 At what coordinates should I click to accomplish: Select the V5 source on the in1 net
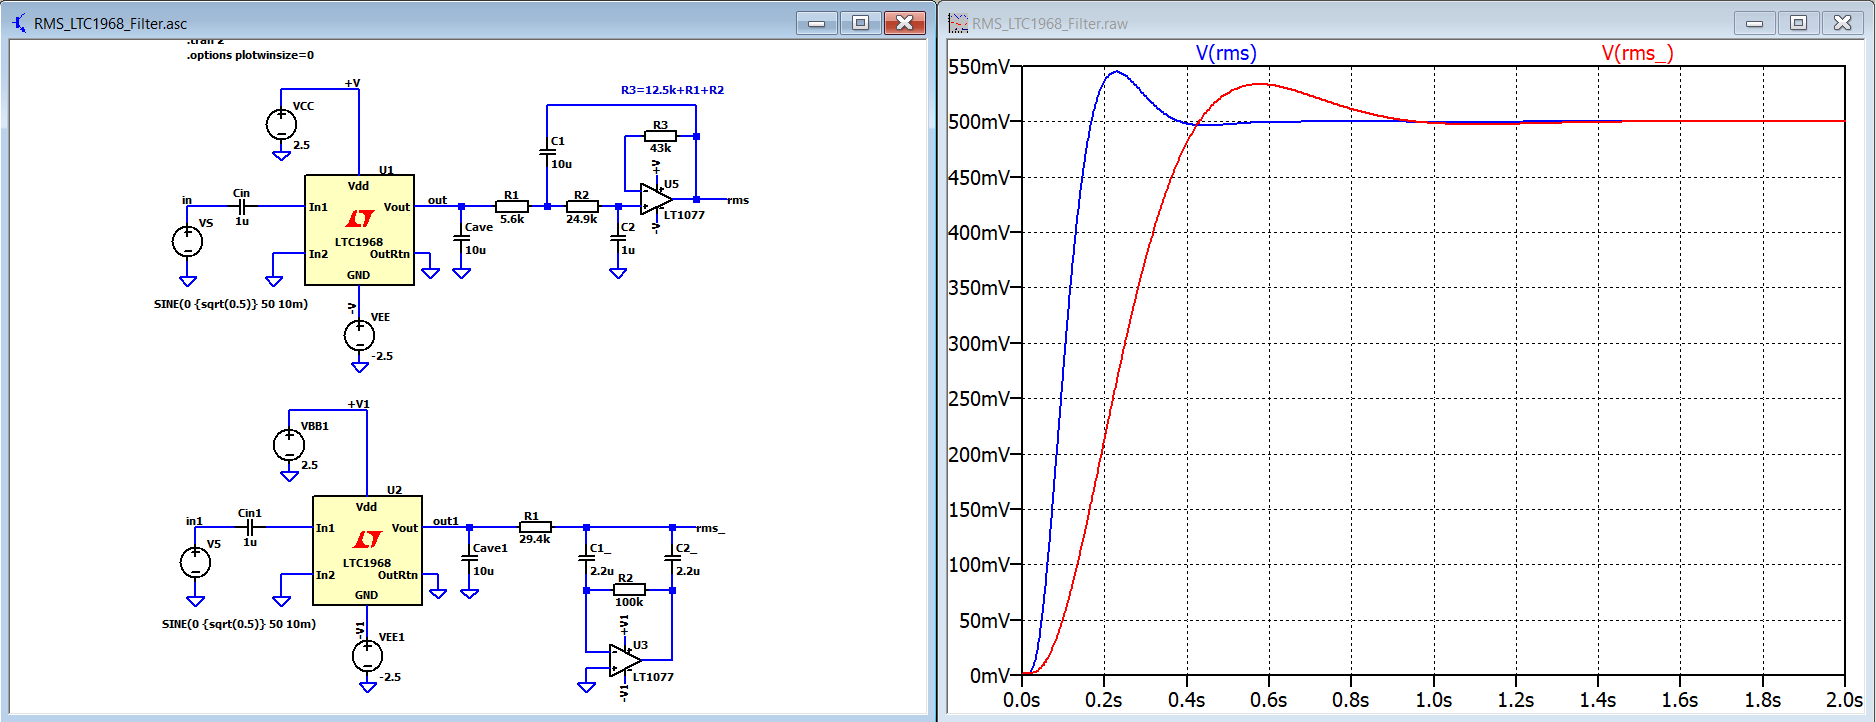click(195, 562)
